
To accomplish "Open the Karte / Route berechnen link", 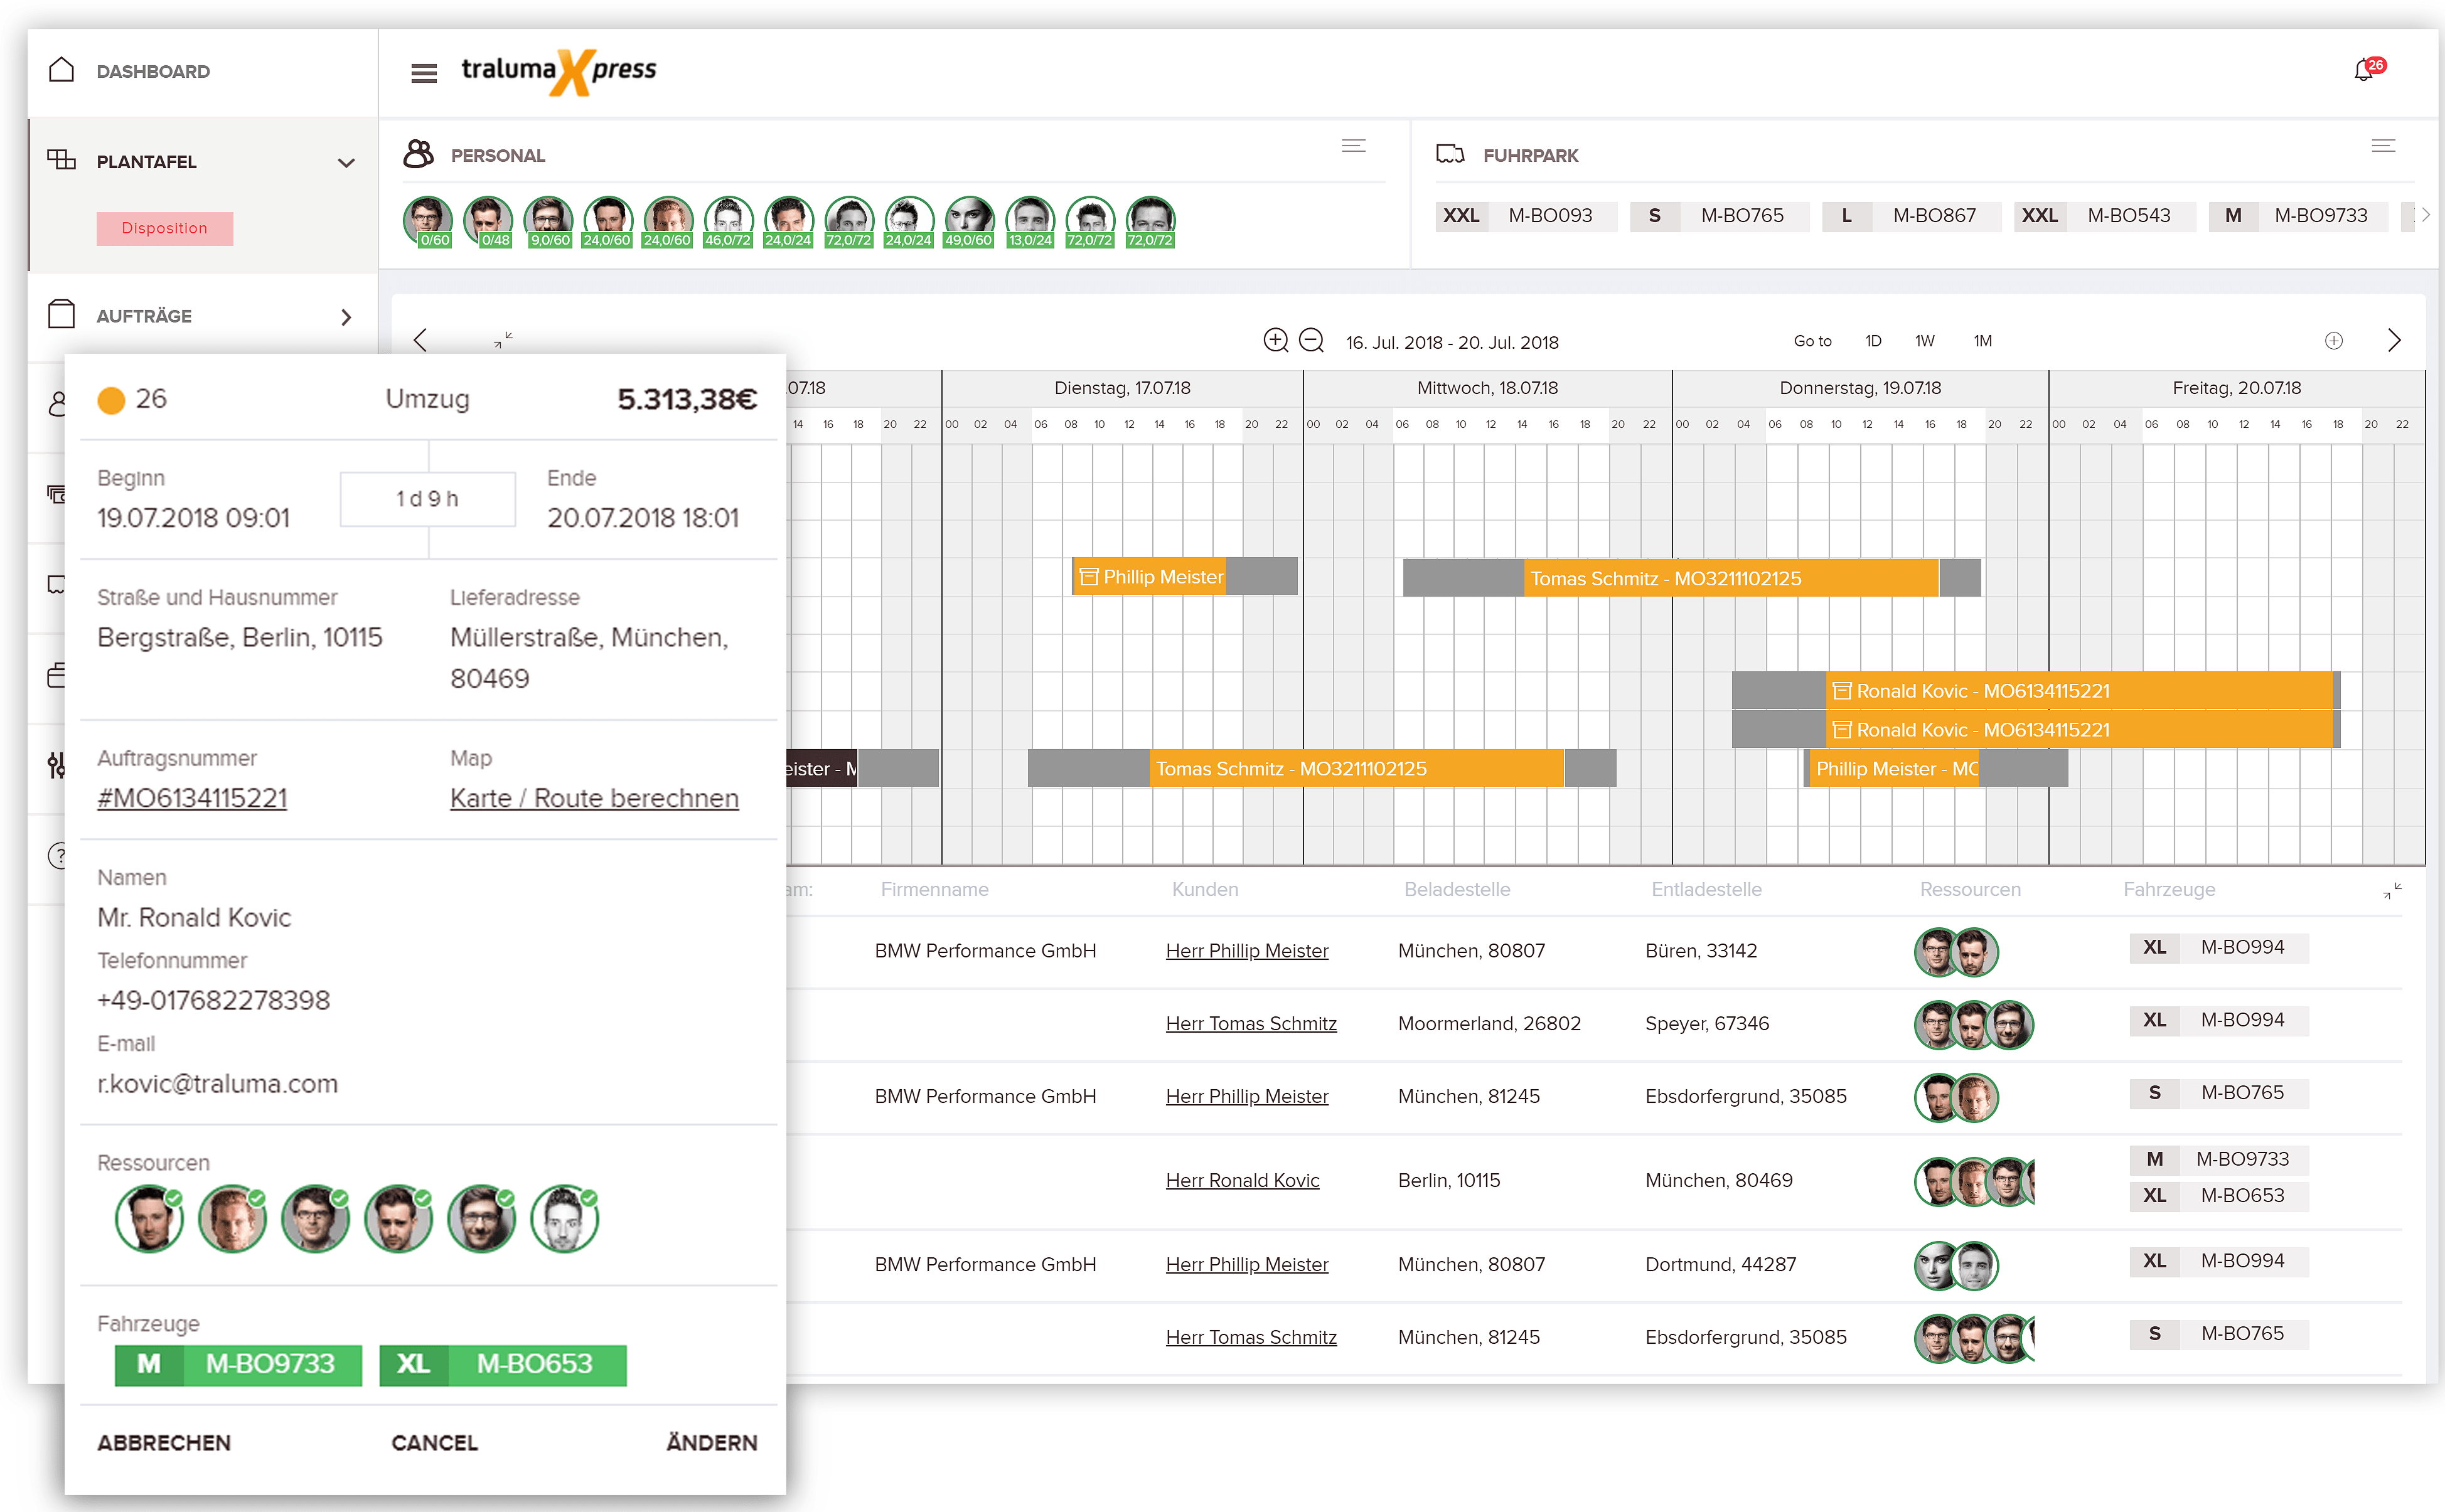I will point(594,797).
